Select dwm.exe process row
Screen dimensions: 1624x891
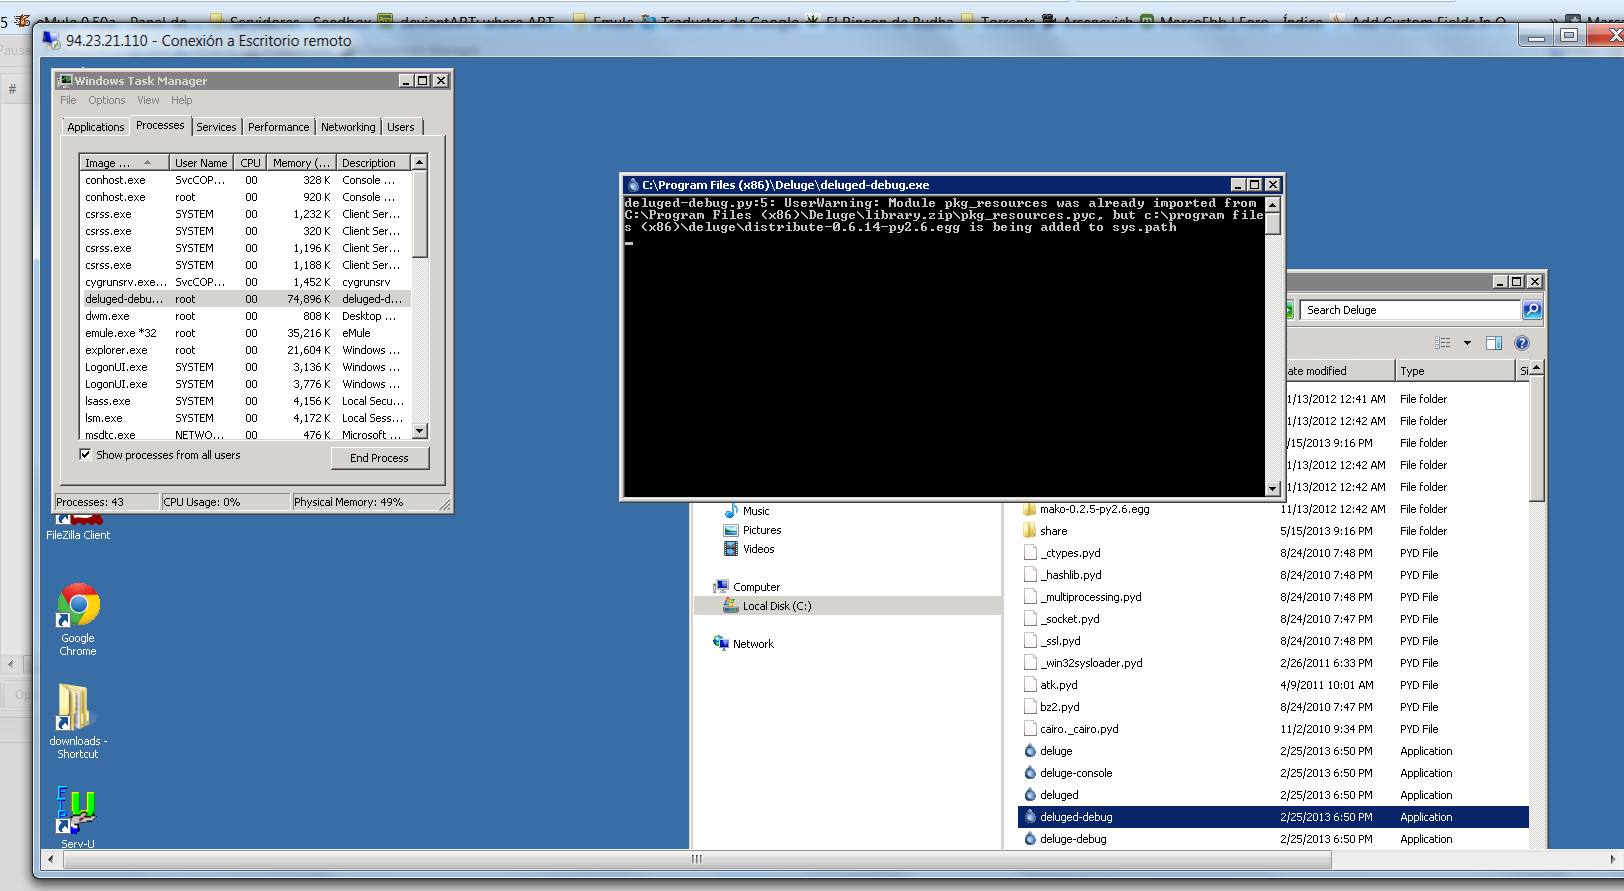coord(245,316)
